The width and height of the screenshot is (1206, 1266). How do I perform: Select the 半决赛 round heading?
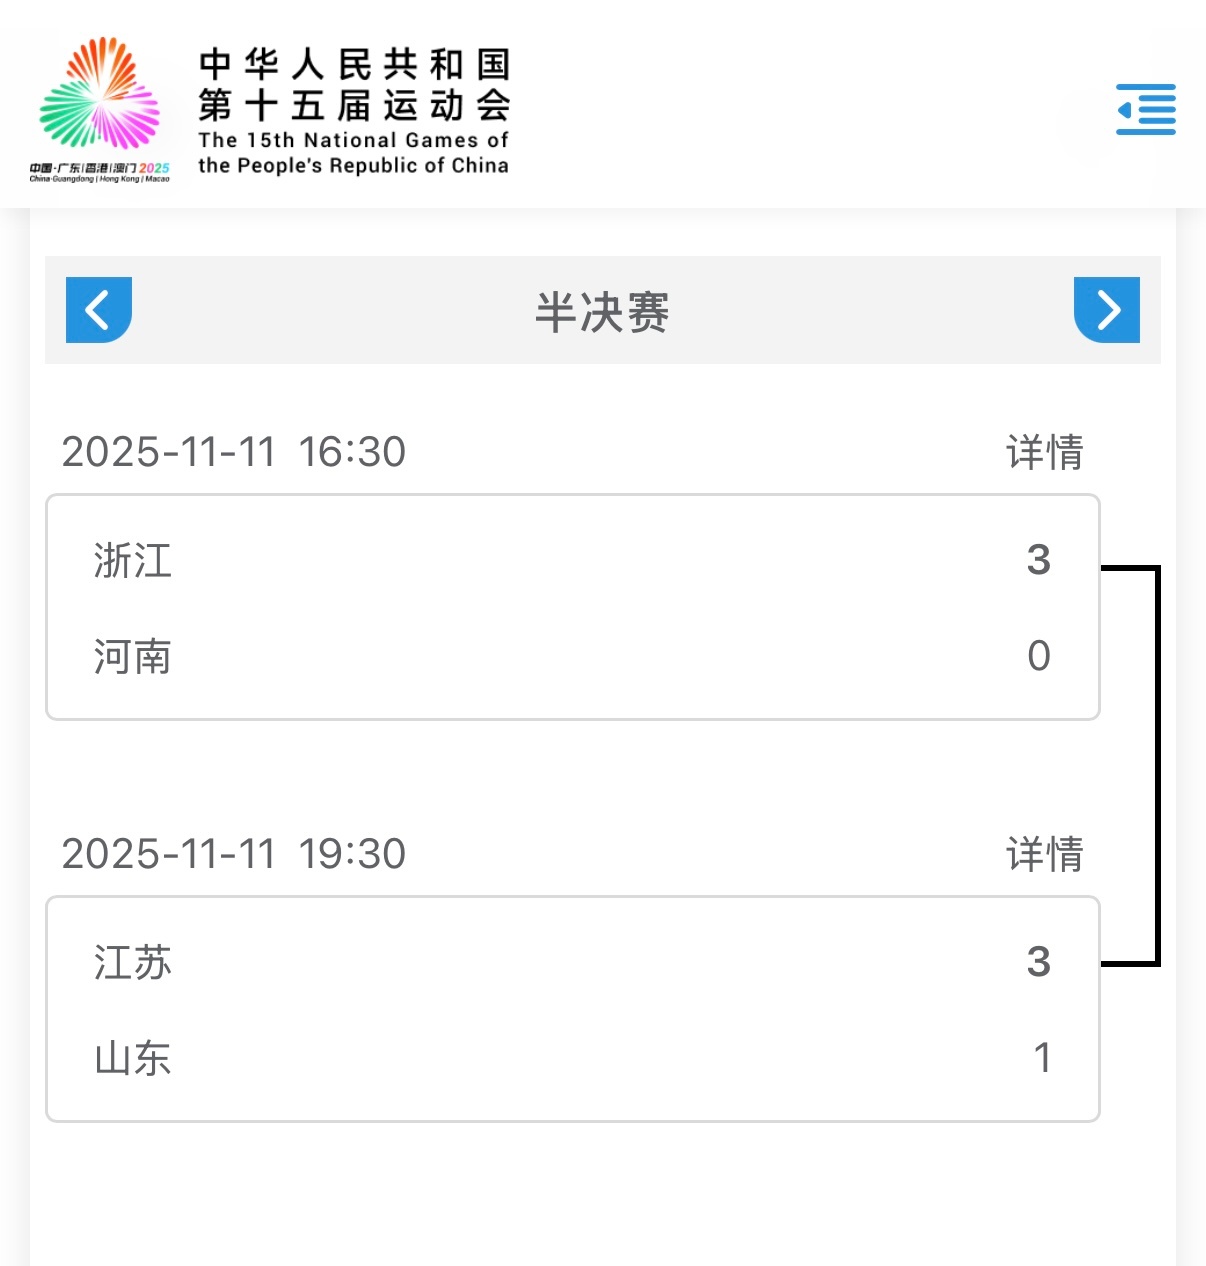[x=602, y=312]
